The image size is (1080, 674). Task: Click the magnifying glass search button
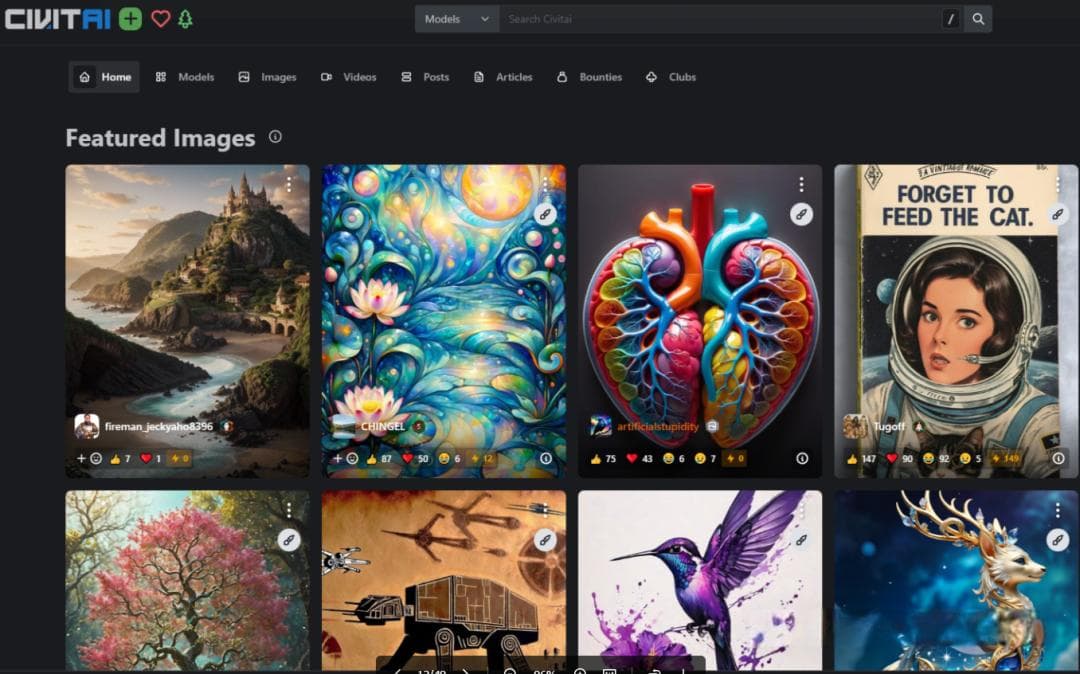coord(978,19)
